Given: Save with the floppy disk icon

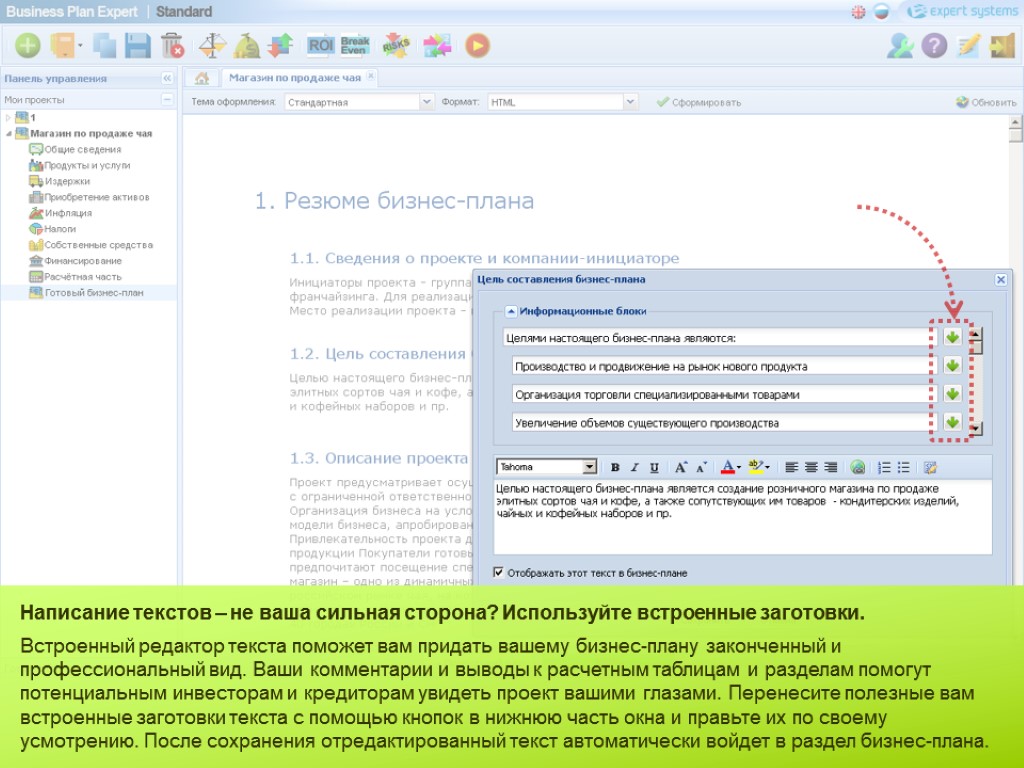Looking at the screenshot, I should pos(138,46).
